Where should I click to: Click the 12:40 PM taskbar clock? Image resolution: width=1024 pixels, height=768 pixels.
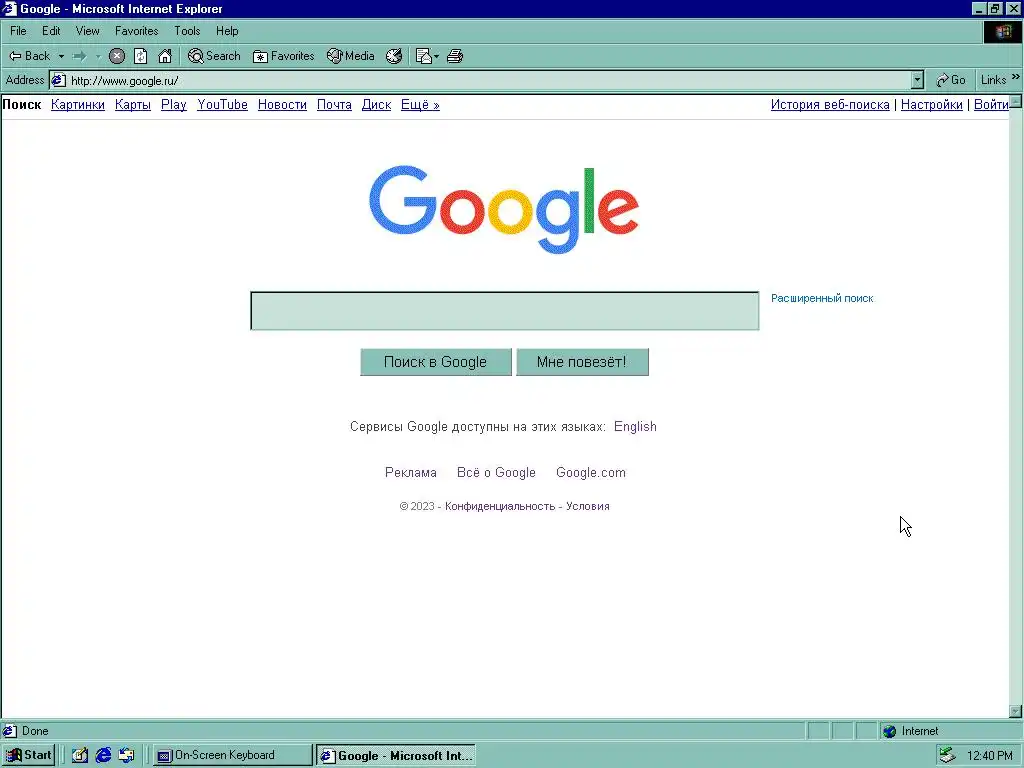pos(990,756)
